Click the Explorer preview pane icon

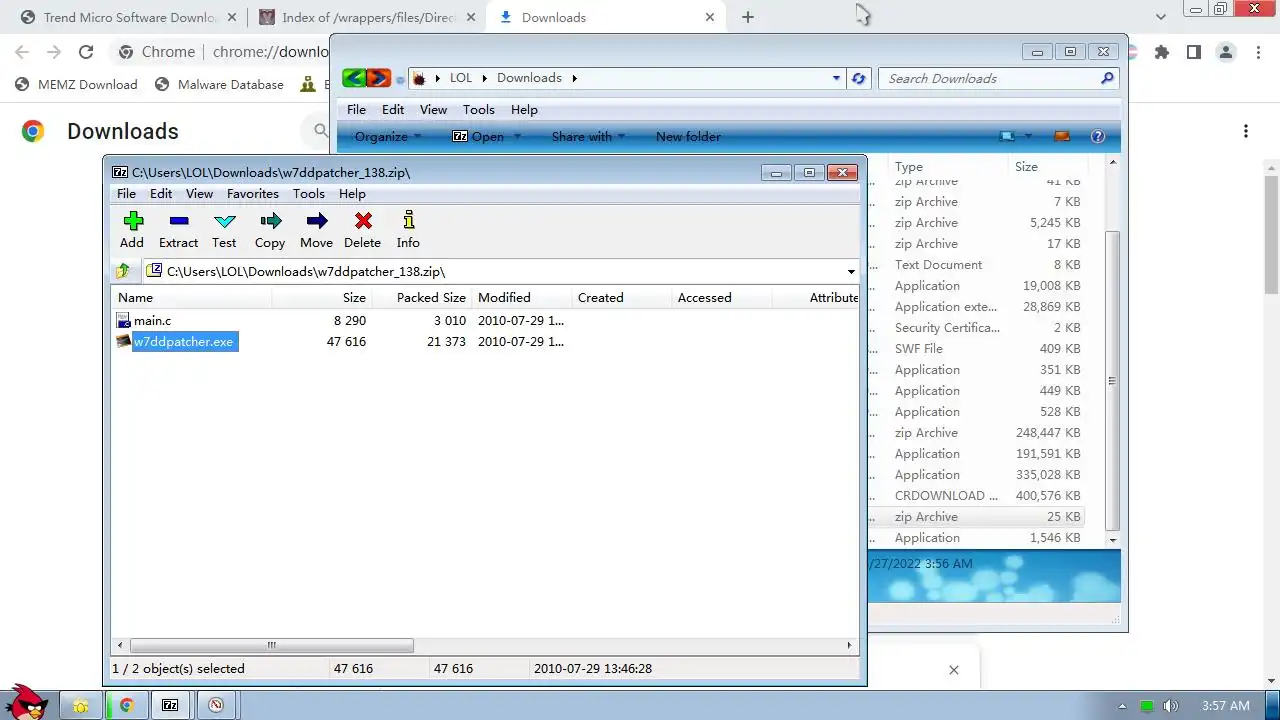(x=1062, y=136)
